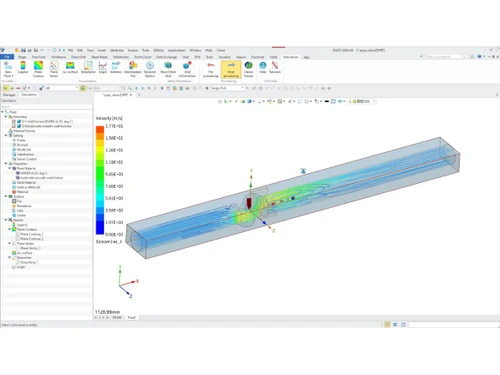The image size is (500, 375).
Task: Click blue bottom of velocity color legend
Action: 100,227
